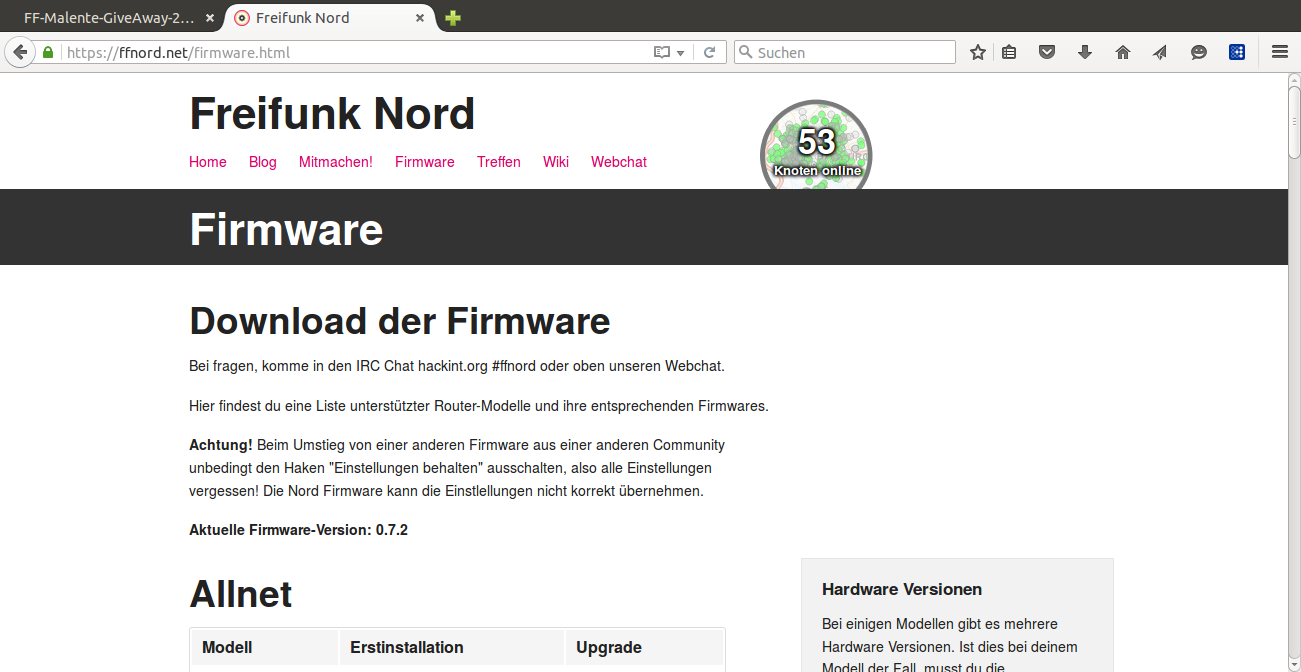This screenshot has height=672, width=1301.
Task: Click the browser back arrow button
Action: (x=19, y=52)
